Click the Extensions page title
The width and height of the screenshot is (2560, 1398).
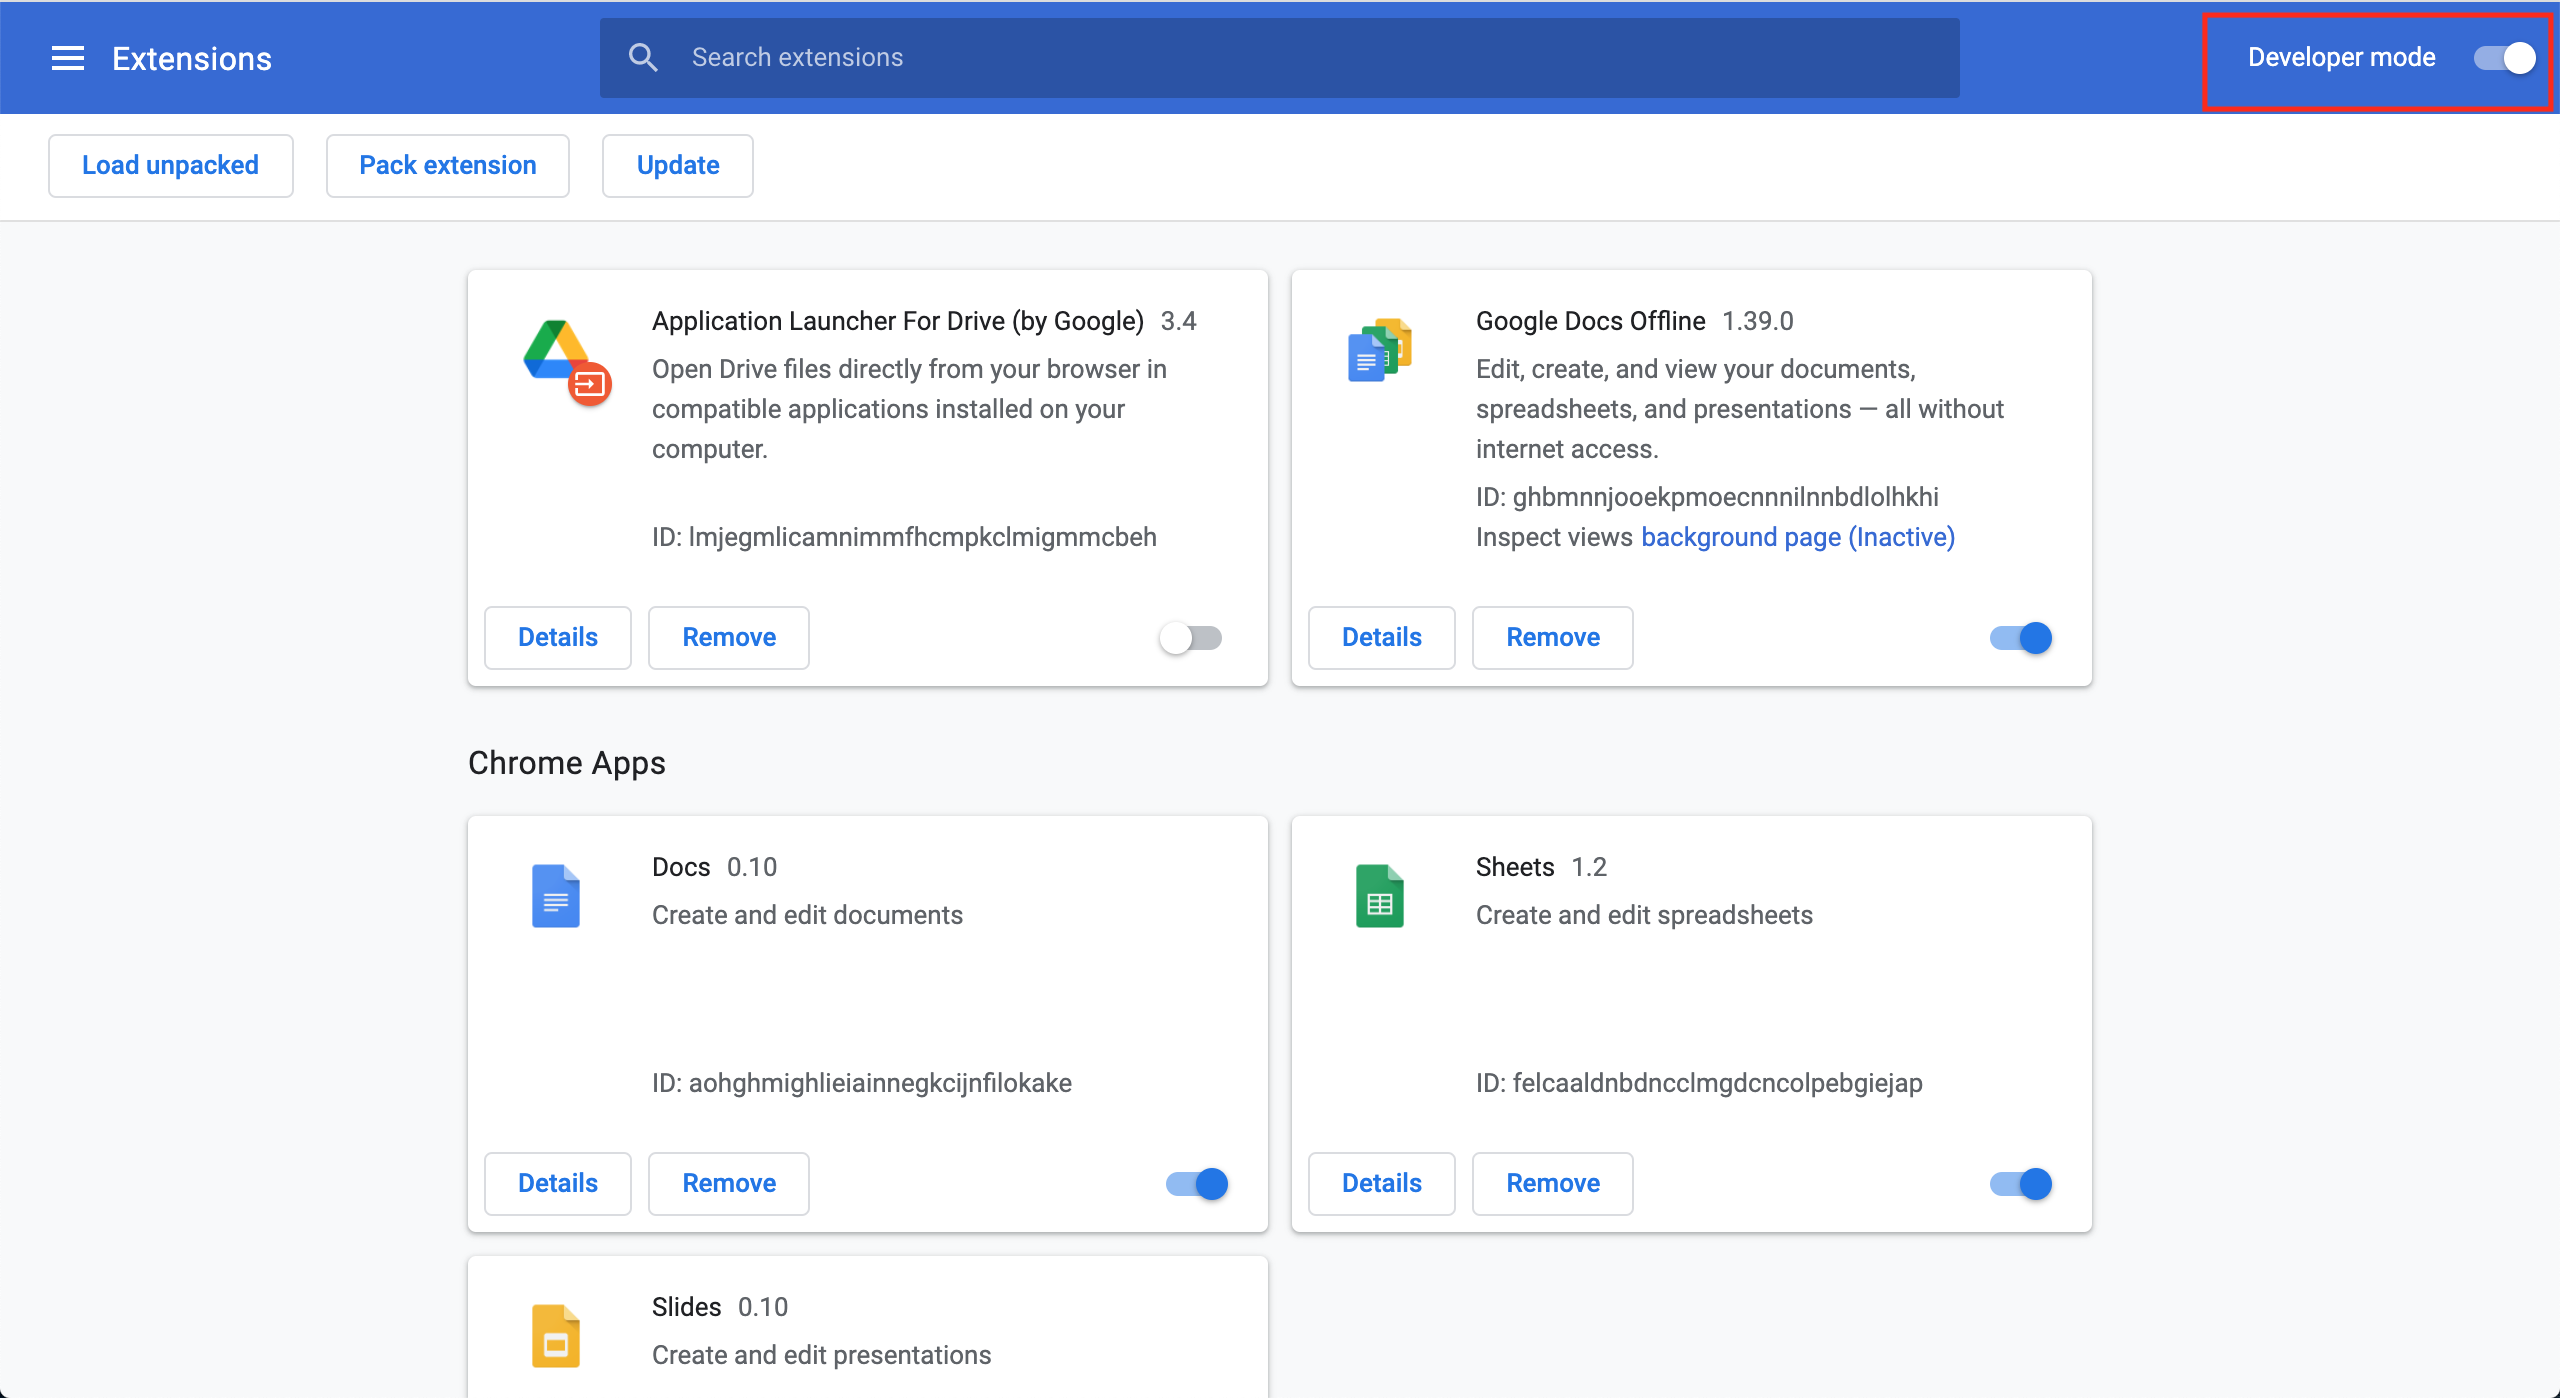click(192, 59)
